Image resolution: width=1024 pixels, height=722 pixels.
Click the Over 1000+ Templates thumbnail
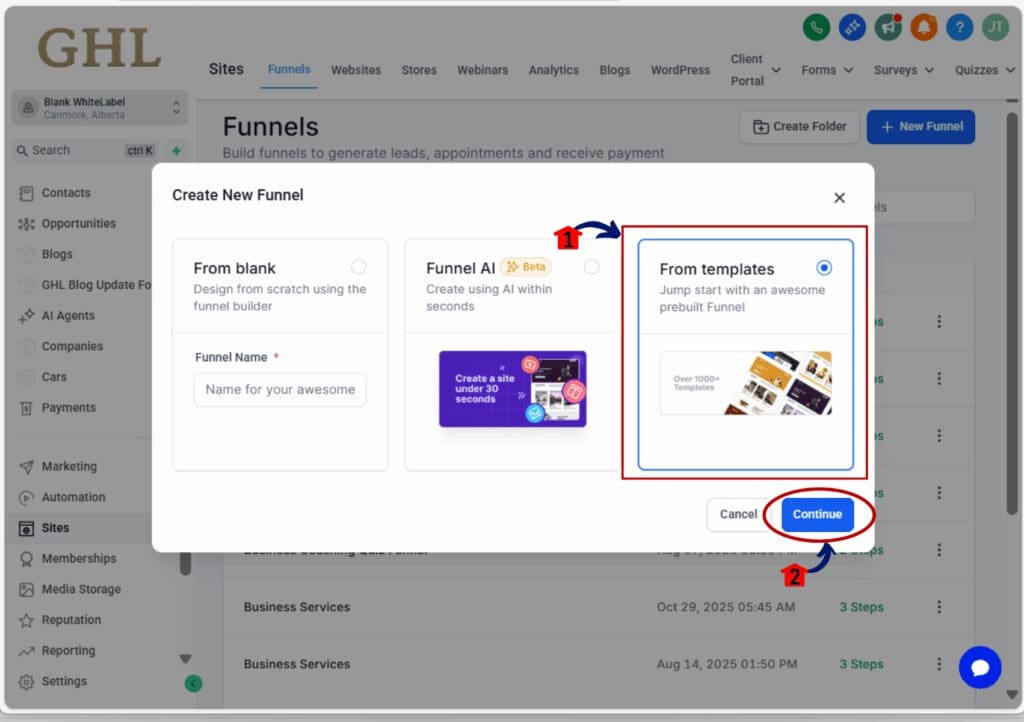(745, 383)
